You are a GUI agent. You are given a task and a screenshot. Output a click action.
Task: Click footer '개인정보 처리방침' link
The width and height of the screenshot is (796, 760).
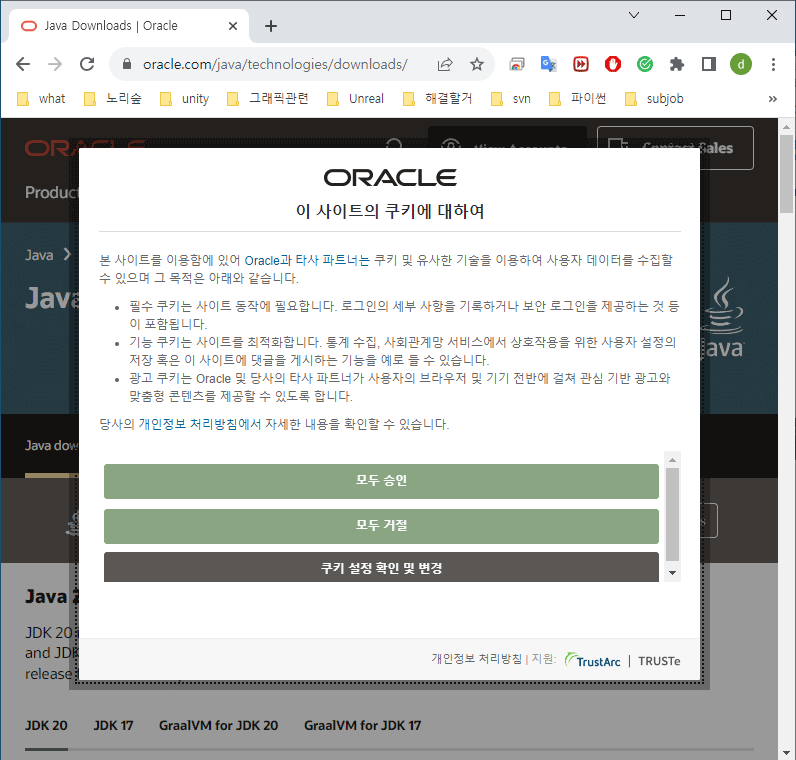(x=477, y=658)
